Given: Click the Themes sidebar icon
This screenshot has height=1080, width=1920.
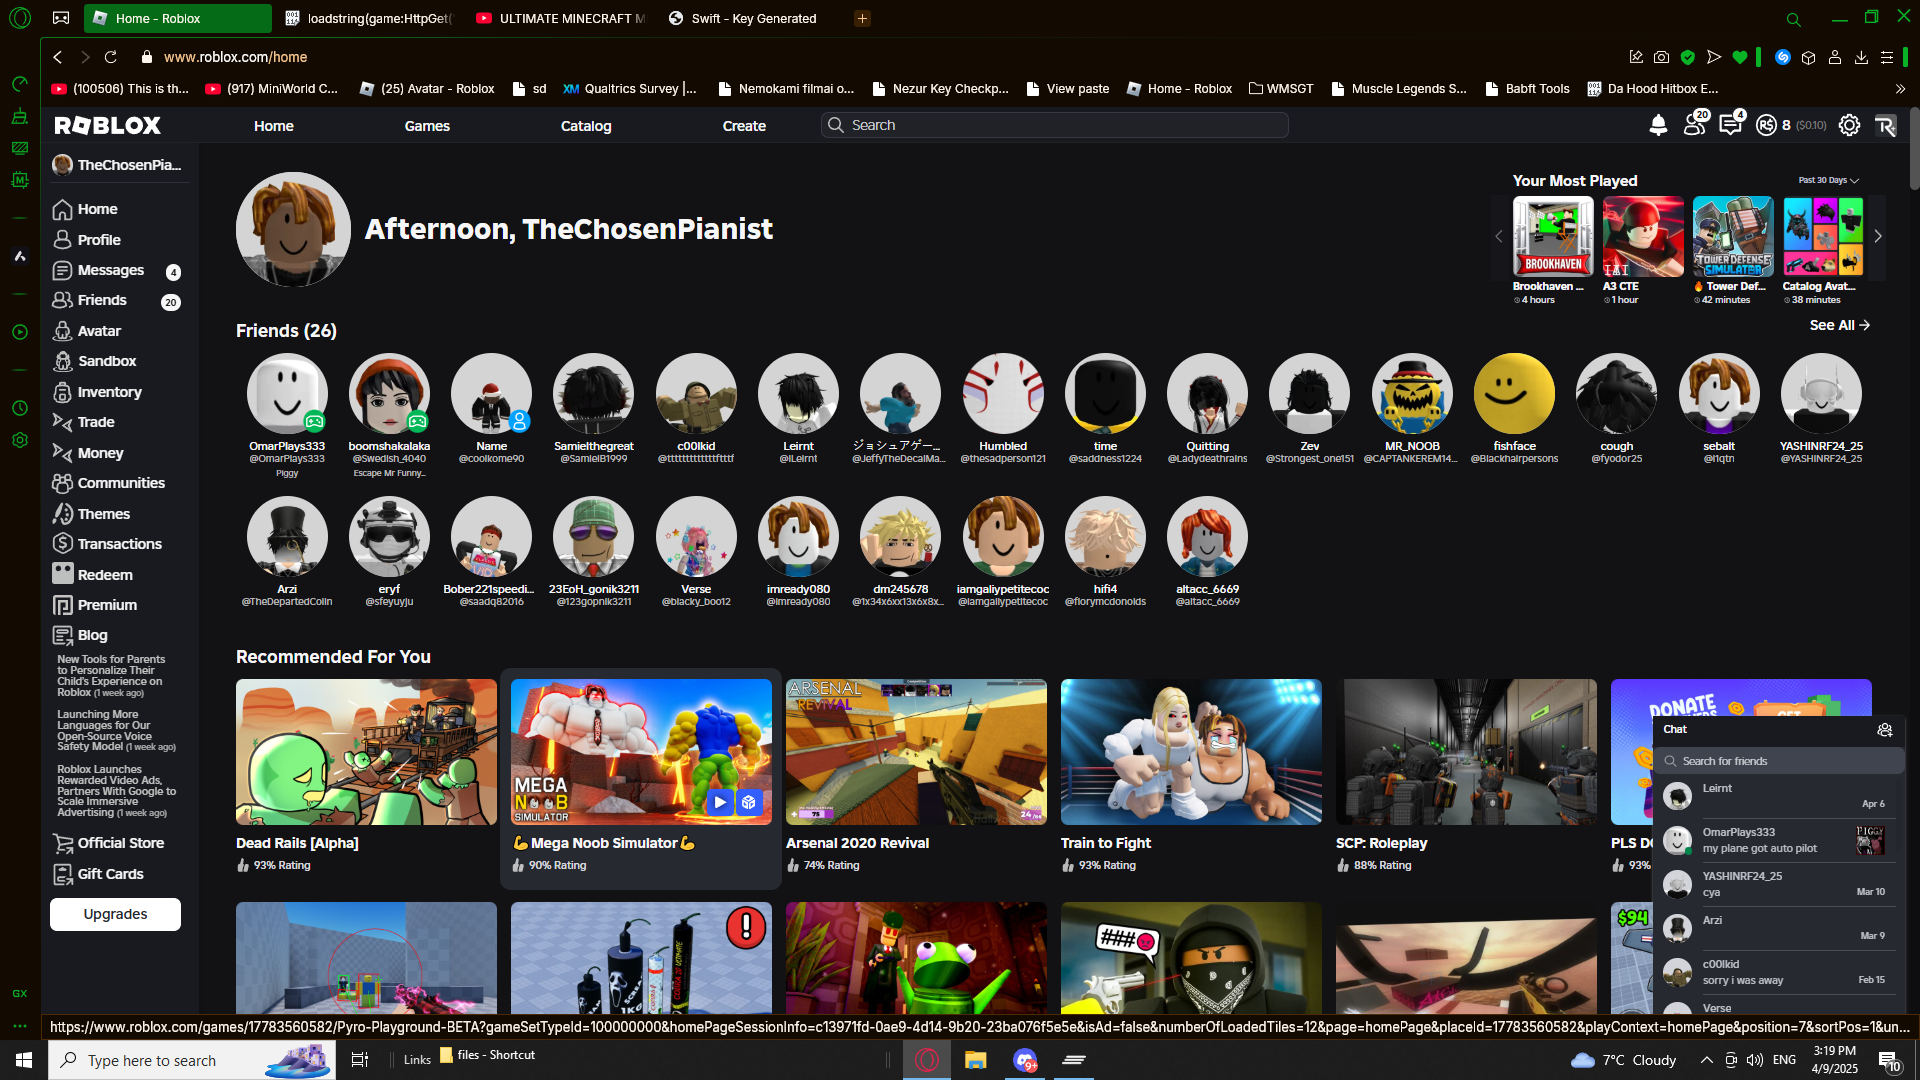Looking at the screenshot, I should click(62, 514).
